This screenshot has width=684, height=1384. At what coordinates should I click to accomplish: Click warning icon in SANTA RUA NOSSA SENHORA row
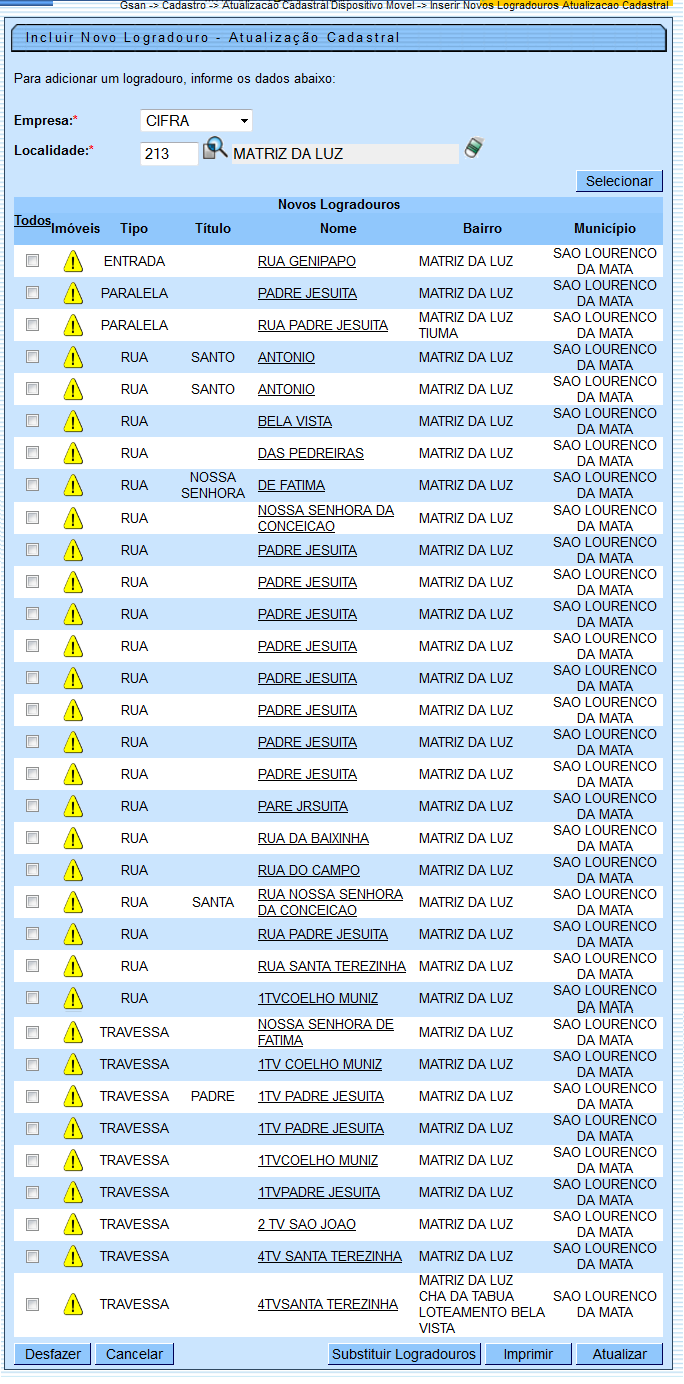tap(73, 902)
